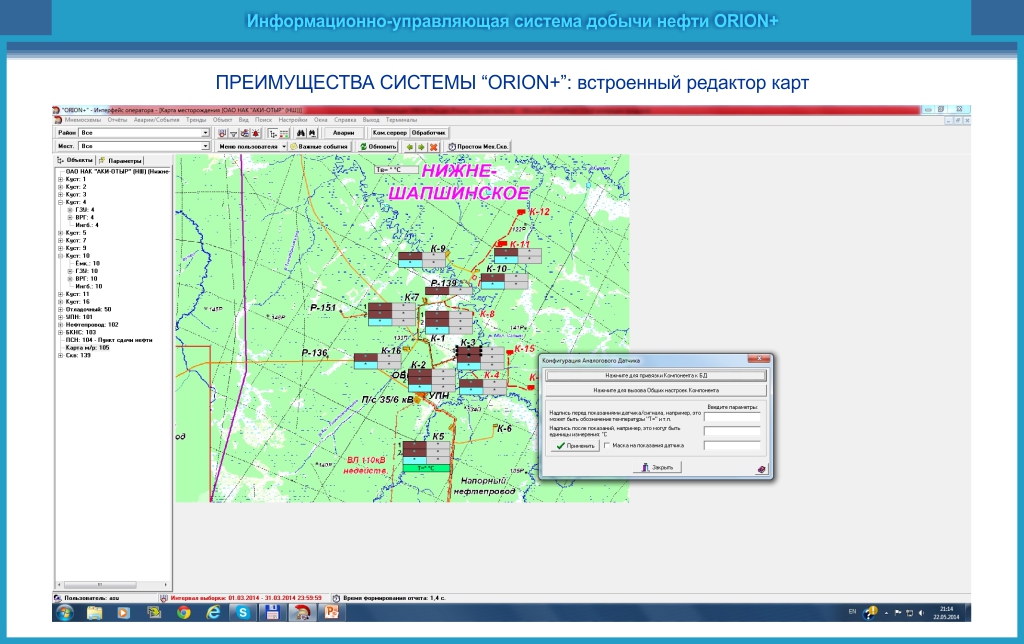The height and width of the screenshot is (644, 1024).
Task: Switch to the 'Объекты' tab
Action: pyautogui.click(x=75, y=160)
